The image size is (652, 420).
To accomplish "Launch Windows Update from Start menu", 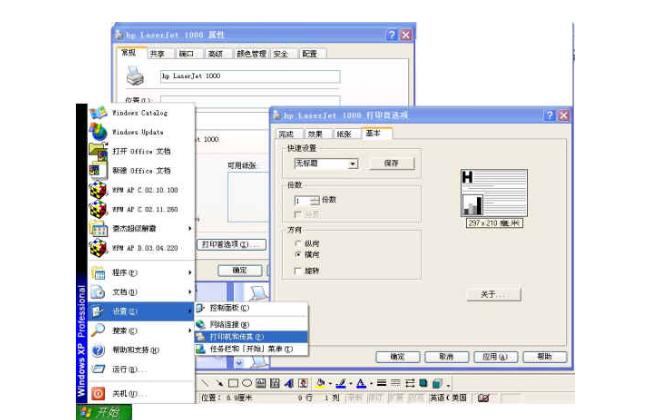I will coord(141,132).
